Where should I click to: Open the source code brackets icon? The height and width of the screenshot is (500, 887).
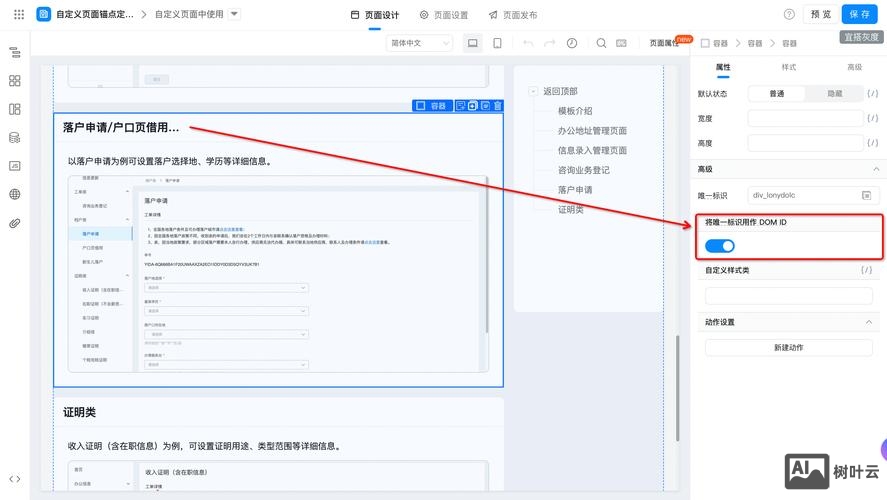(15, 479)
